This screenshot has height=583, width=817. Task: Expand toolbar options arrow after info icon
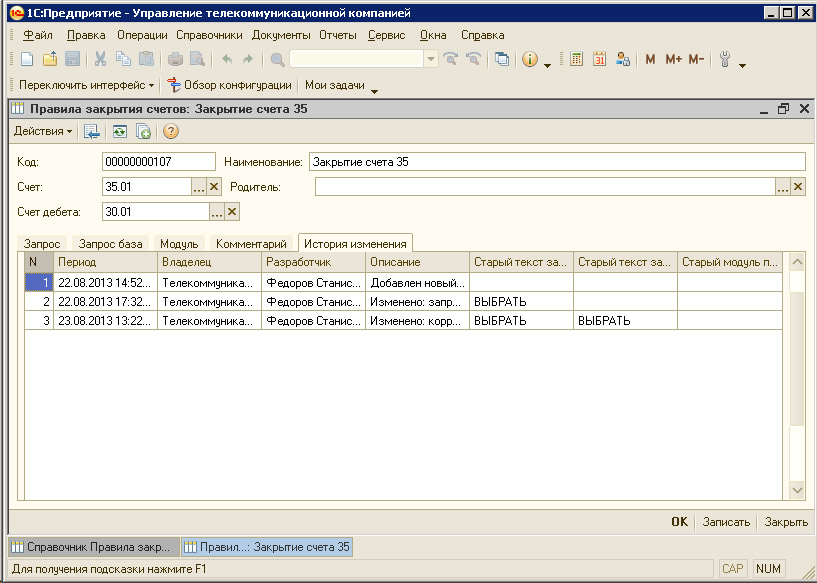point(547,65)
